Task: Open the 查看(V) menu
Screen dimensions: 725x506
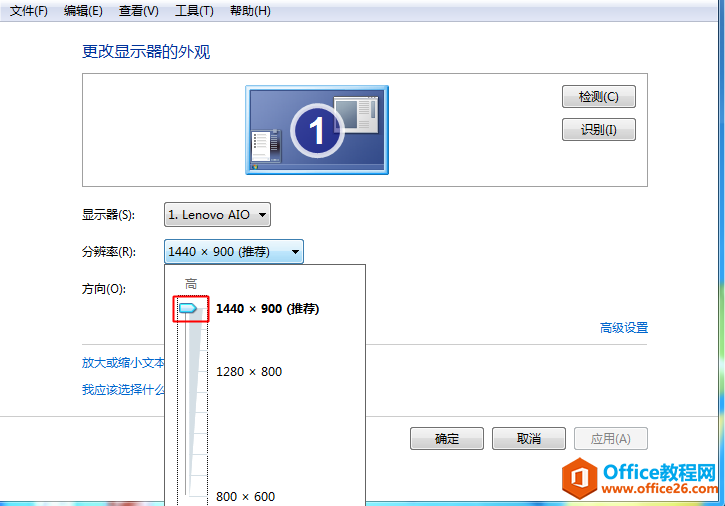Action: [139, 11]
